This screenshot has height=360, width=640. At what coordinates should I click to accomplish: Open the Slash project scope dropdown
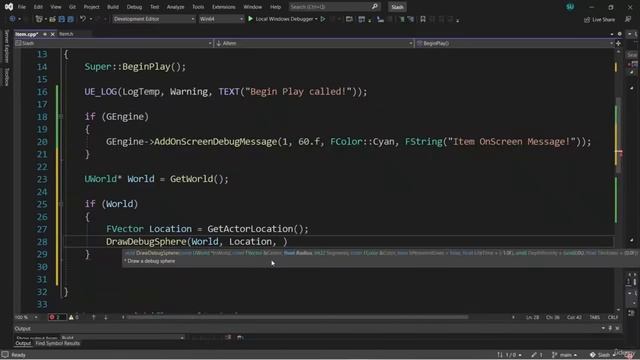coord(113,43)
